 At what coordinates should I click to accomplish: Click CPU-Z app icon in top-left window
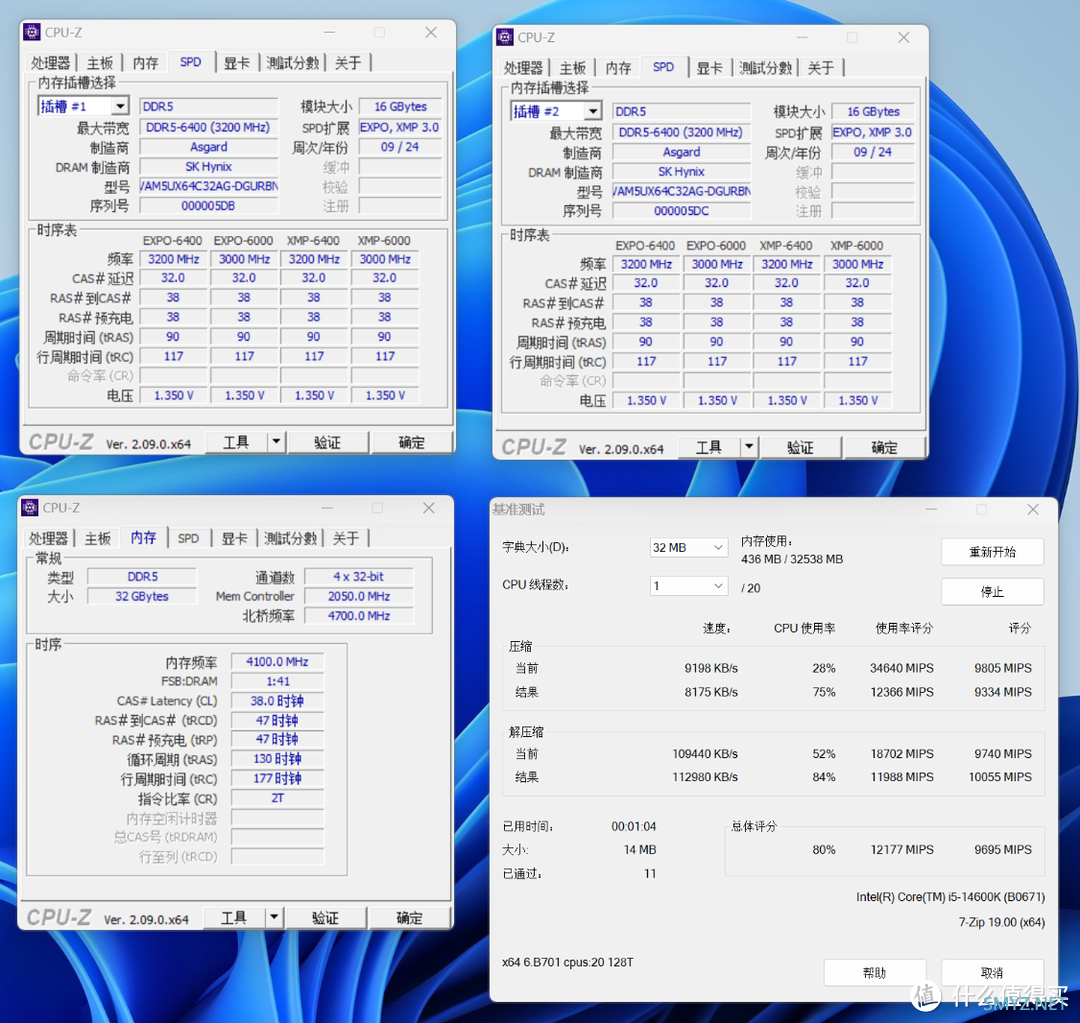tap(32, 32)
